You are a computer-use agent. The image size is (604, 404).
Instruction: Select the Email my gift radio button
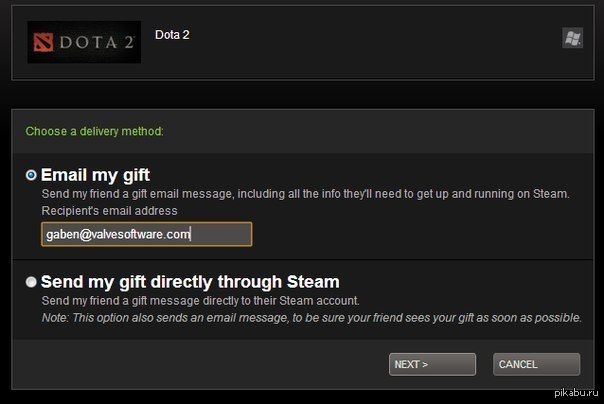pos(31,175)
